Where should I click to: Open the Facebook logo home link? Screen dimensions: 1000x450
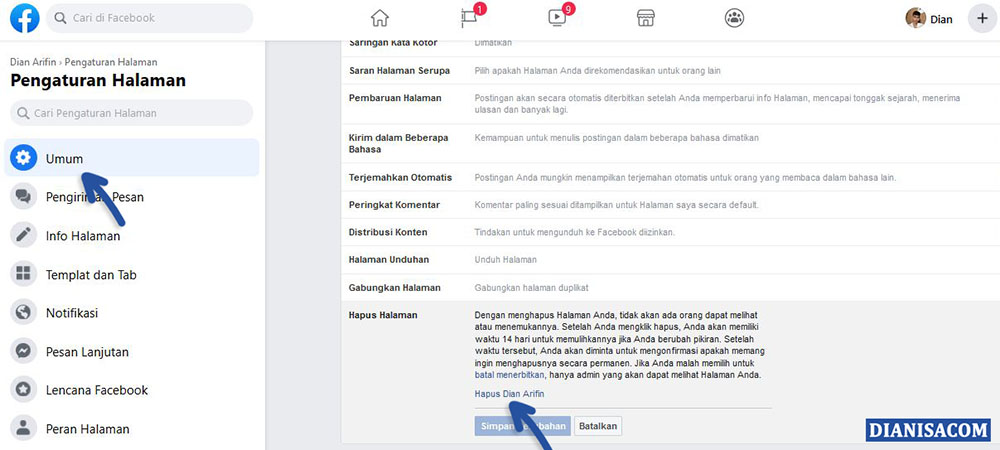pyautogui.click(x=24, y=18)
